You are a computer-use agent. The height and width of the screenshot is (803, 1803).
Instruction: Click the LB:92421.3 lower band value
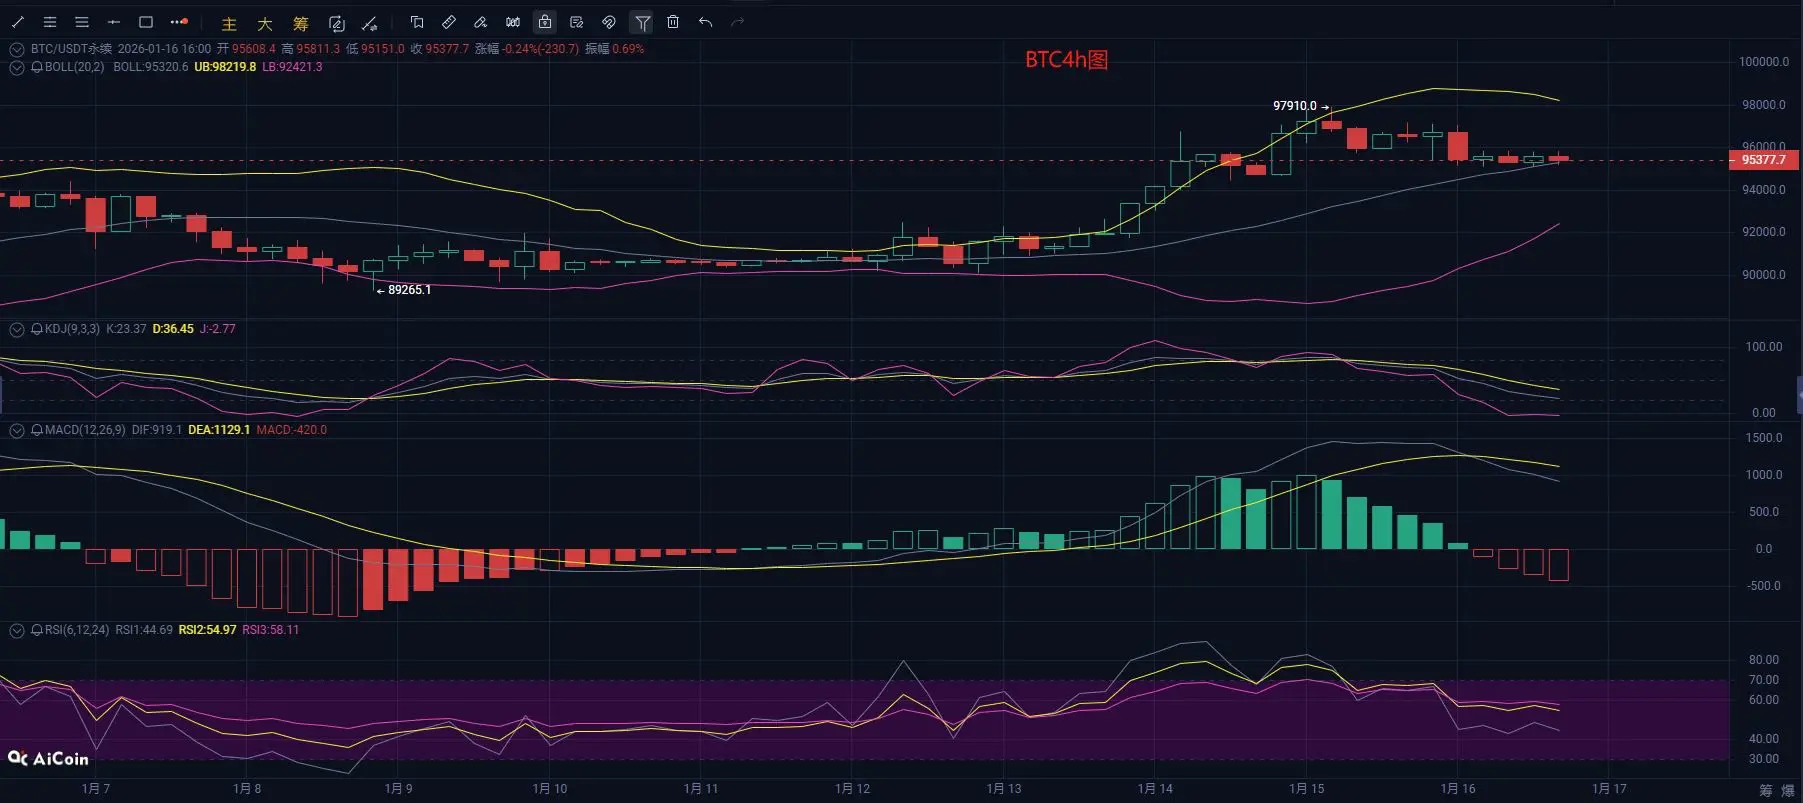tap(292, 67)
